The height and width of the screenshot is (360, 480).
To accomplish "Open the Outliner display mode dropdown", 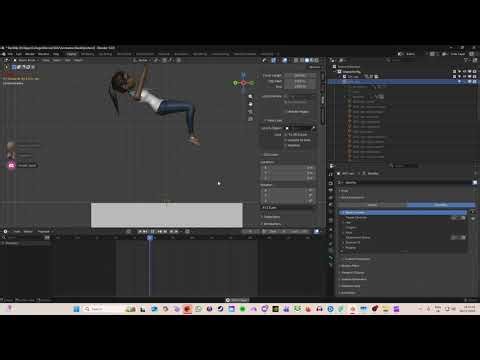I will coord(343,60).
